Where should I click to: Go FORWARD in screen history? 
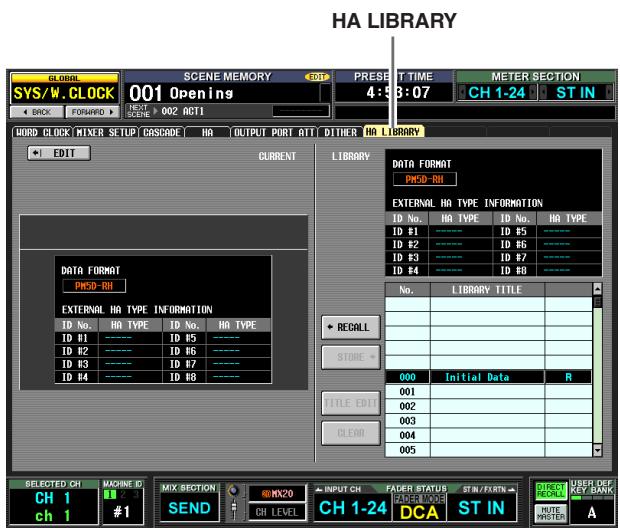(x=93, y=112)
